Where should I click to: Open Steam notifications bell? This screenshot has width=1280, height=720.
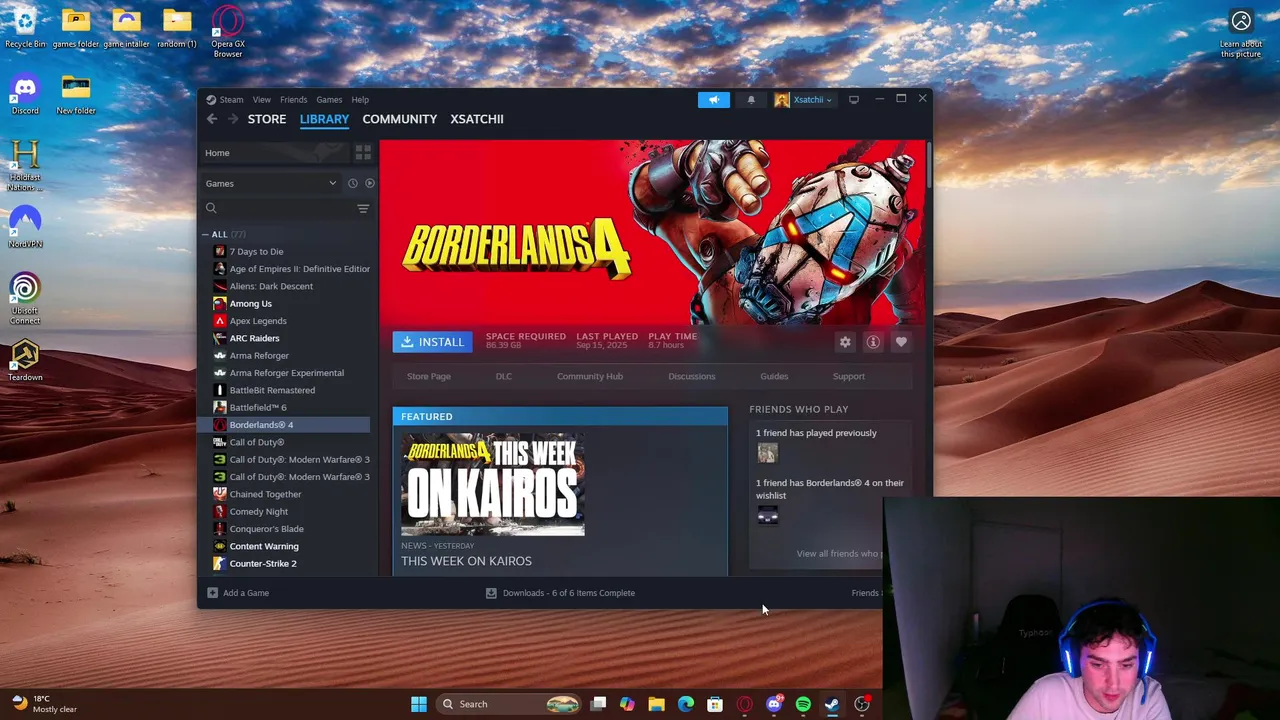[751, 99]
